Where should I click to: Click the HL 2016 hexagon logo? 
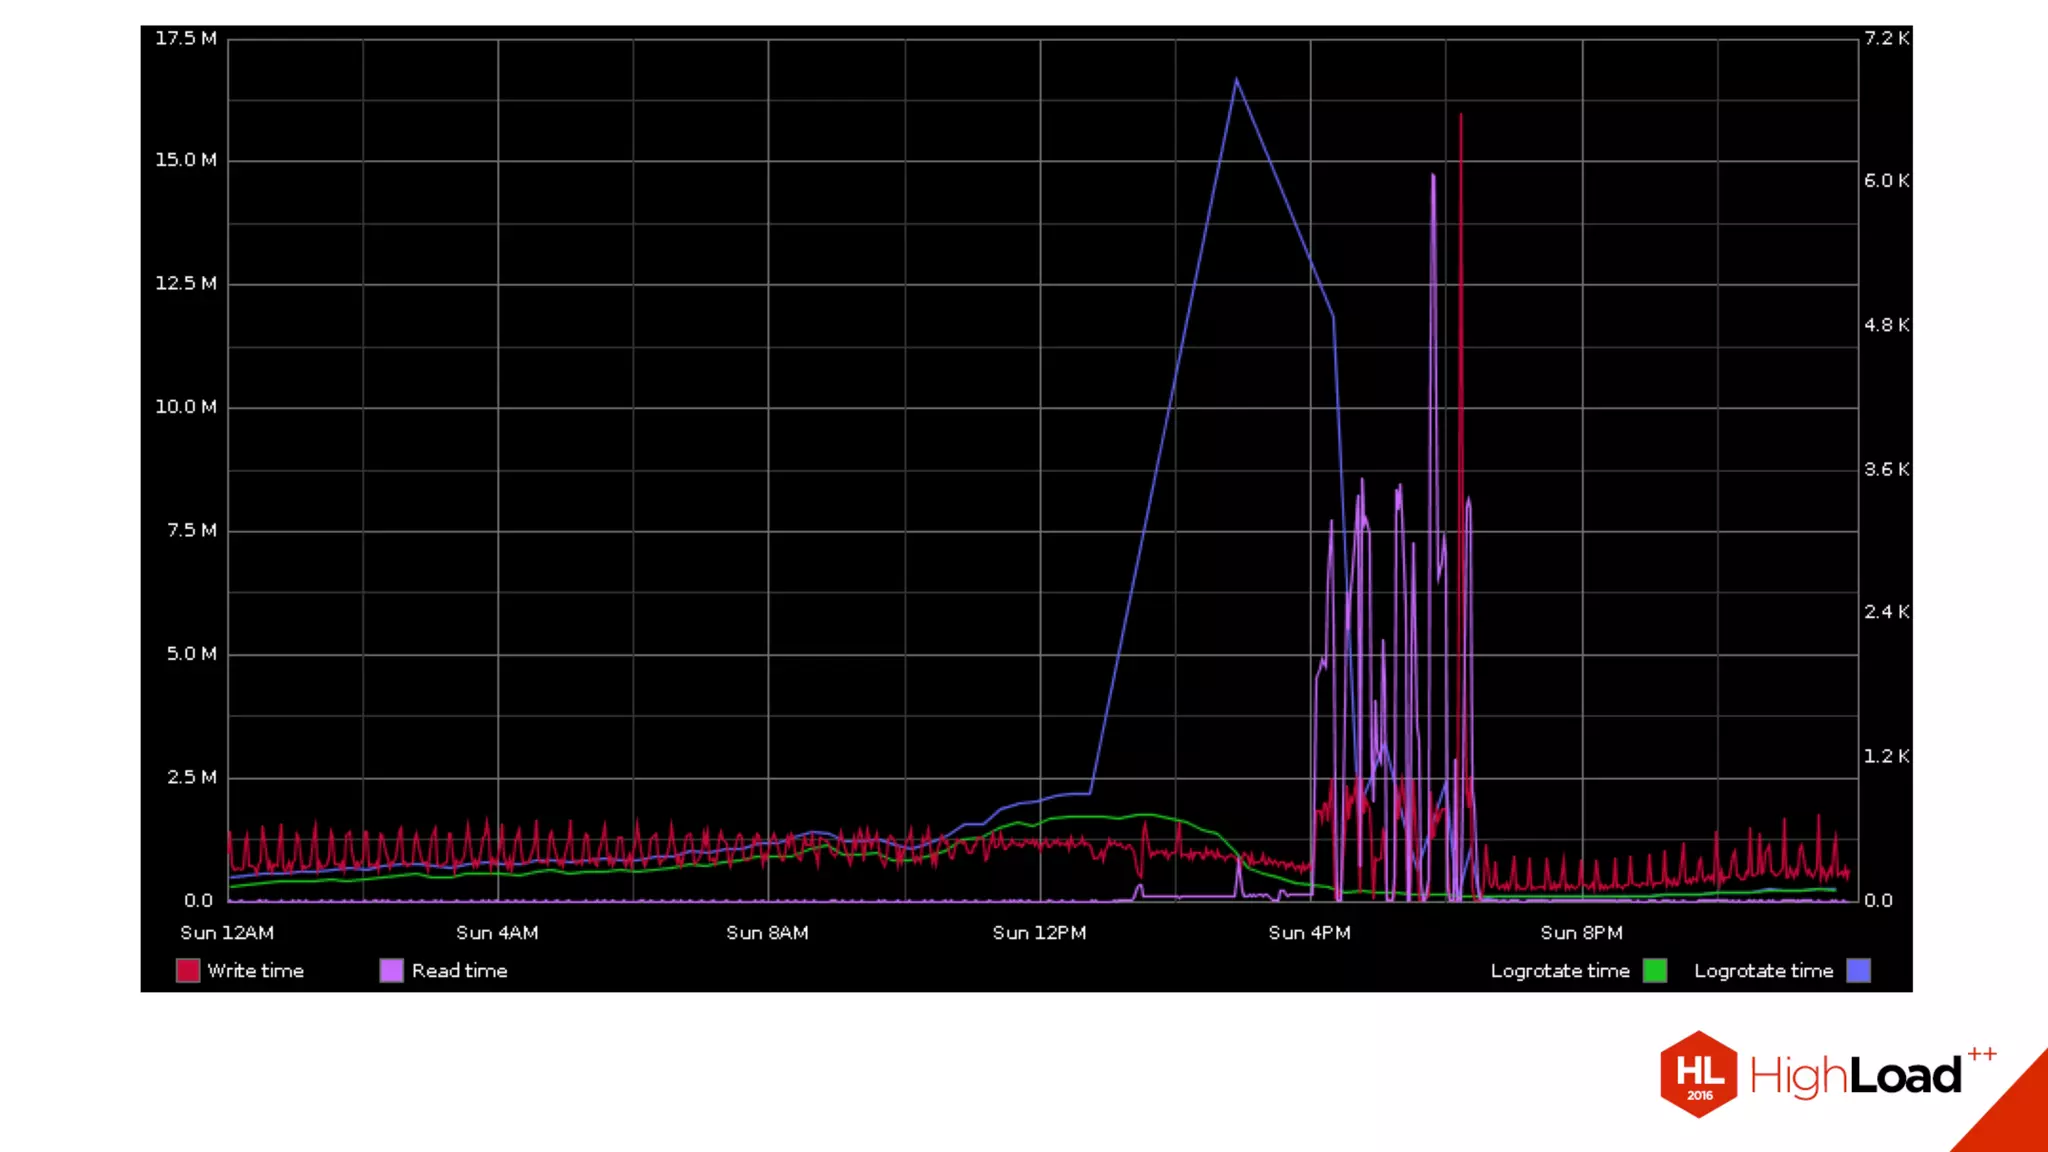tap(1698, 1074)
